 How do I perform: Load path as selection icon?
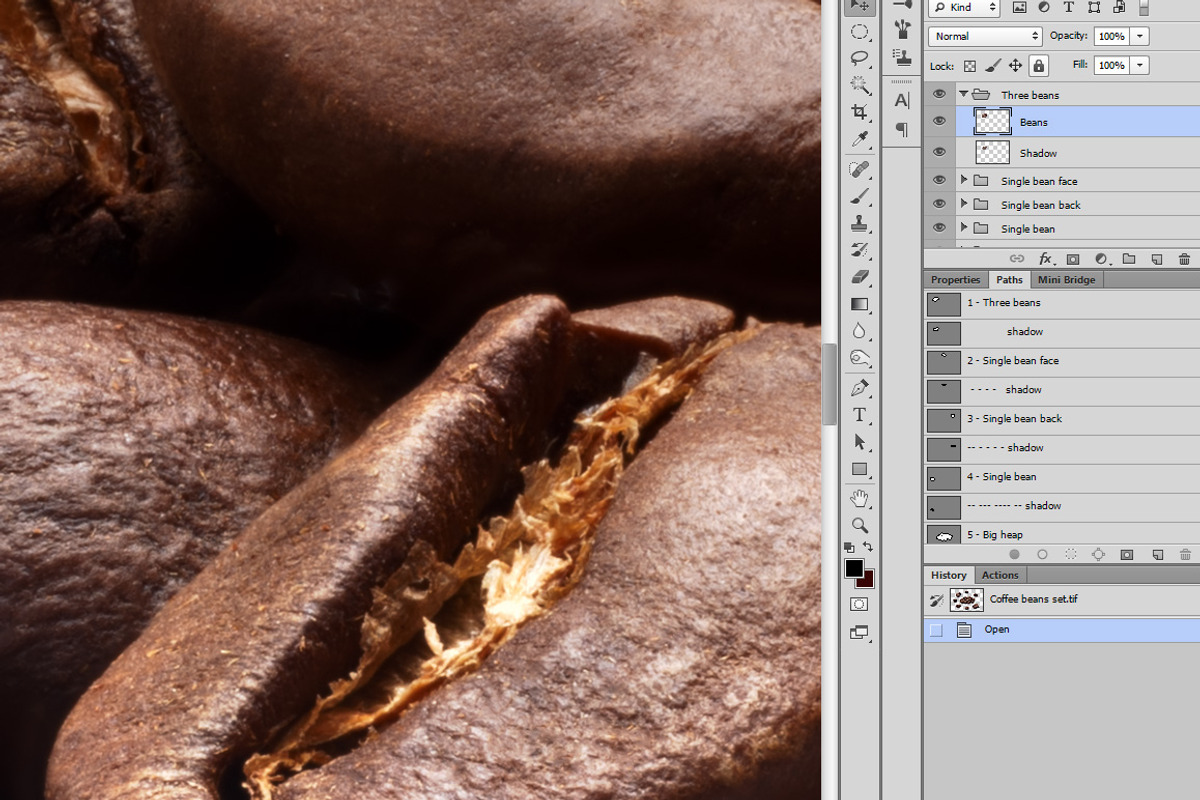pyautogui.click(x=1070, y=554)
